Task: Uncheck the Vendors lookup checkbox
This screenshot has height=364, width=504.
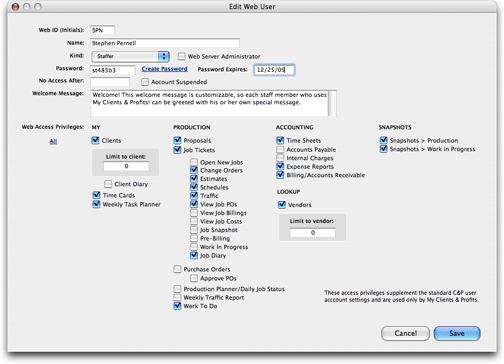Action: pos(282,205)
